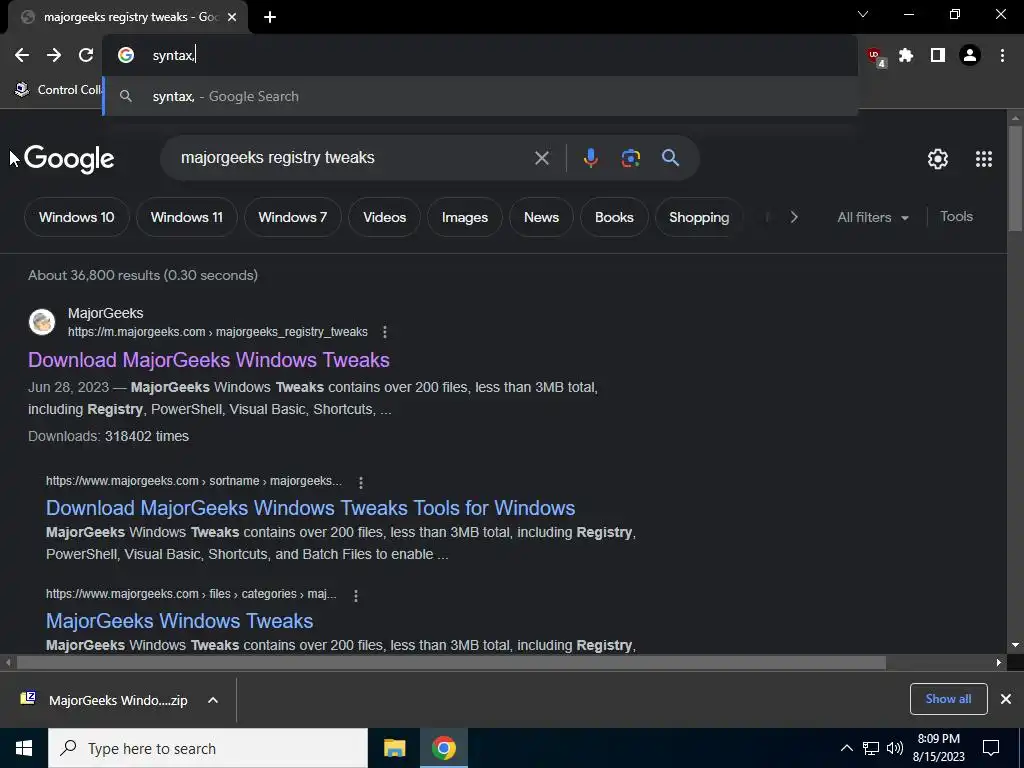
Task: Open downloaded MajorGeeks Windo....zip file
Action: [x=104, y=700]
